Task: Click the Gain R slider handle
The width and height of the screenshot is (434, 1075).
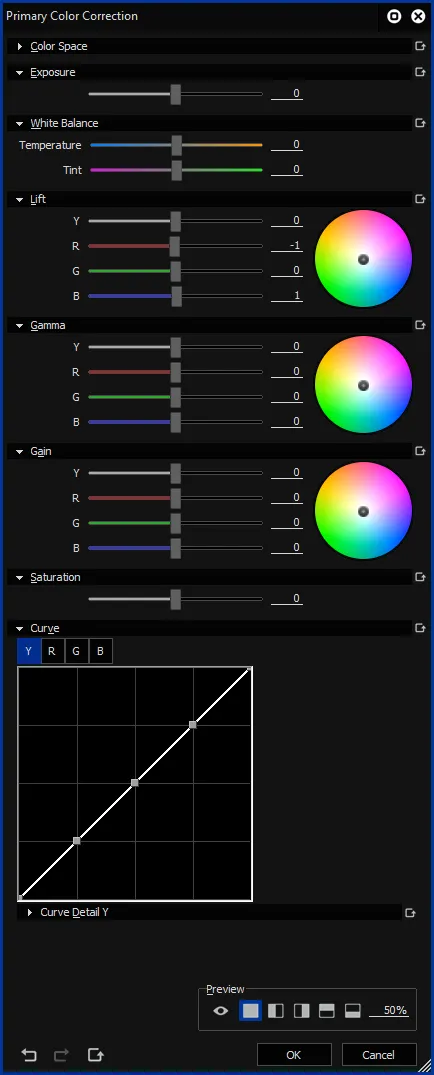Action: click(176, 498)
